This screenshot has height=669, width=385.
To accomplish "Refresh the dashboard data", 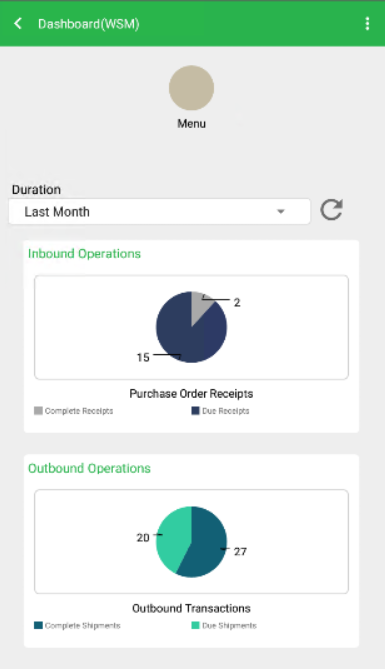I will tap(332, 210).
